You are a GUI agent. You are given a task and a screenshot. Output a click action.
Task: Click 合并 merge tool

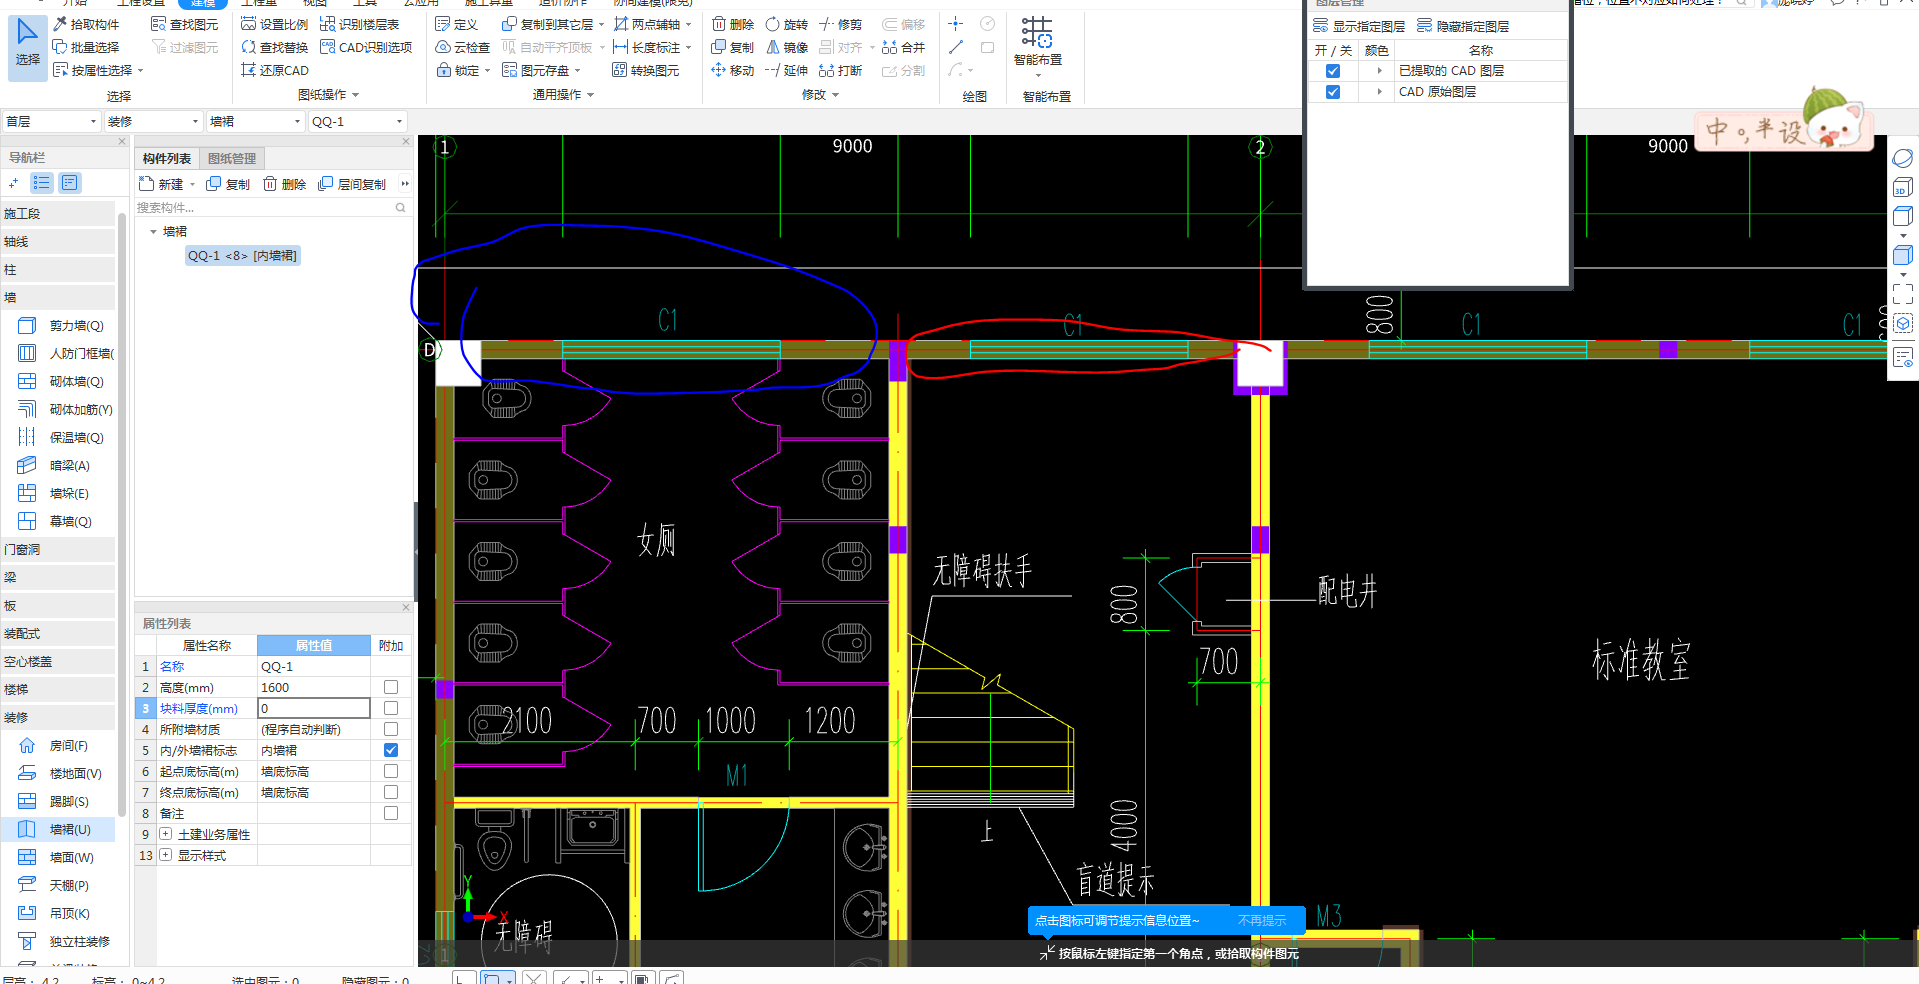coord(904,47)
